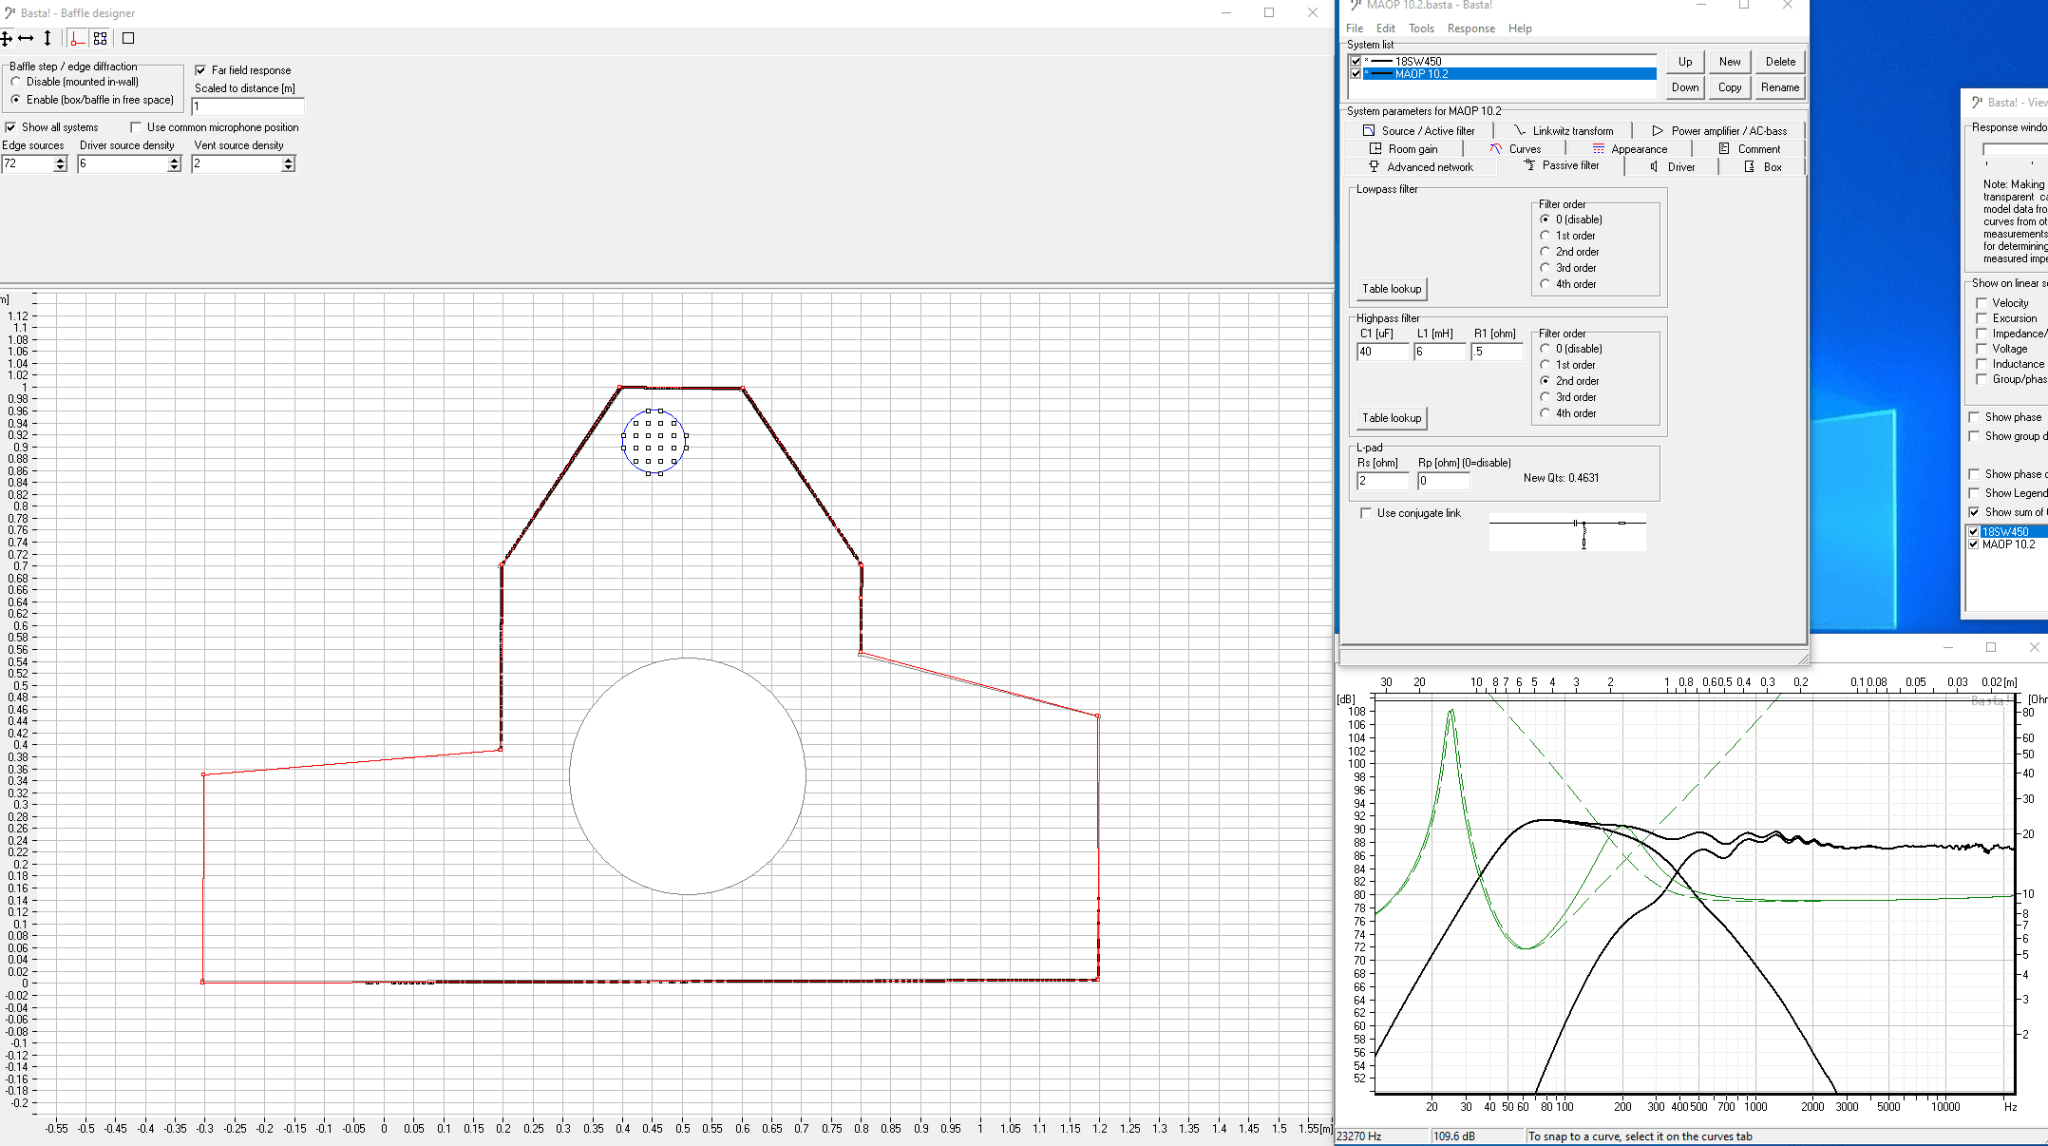Click the Delete system button
The height and width of the screenshot is (1146, 2048).
(x=1780, y=62)
